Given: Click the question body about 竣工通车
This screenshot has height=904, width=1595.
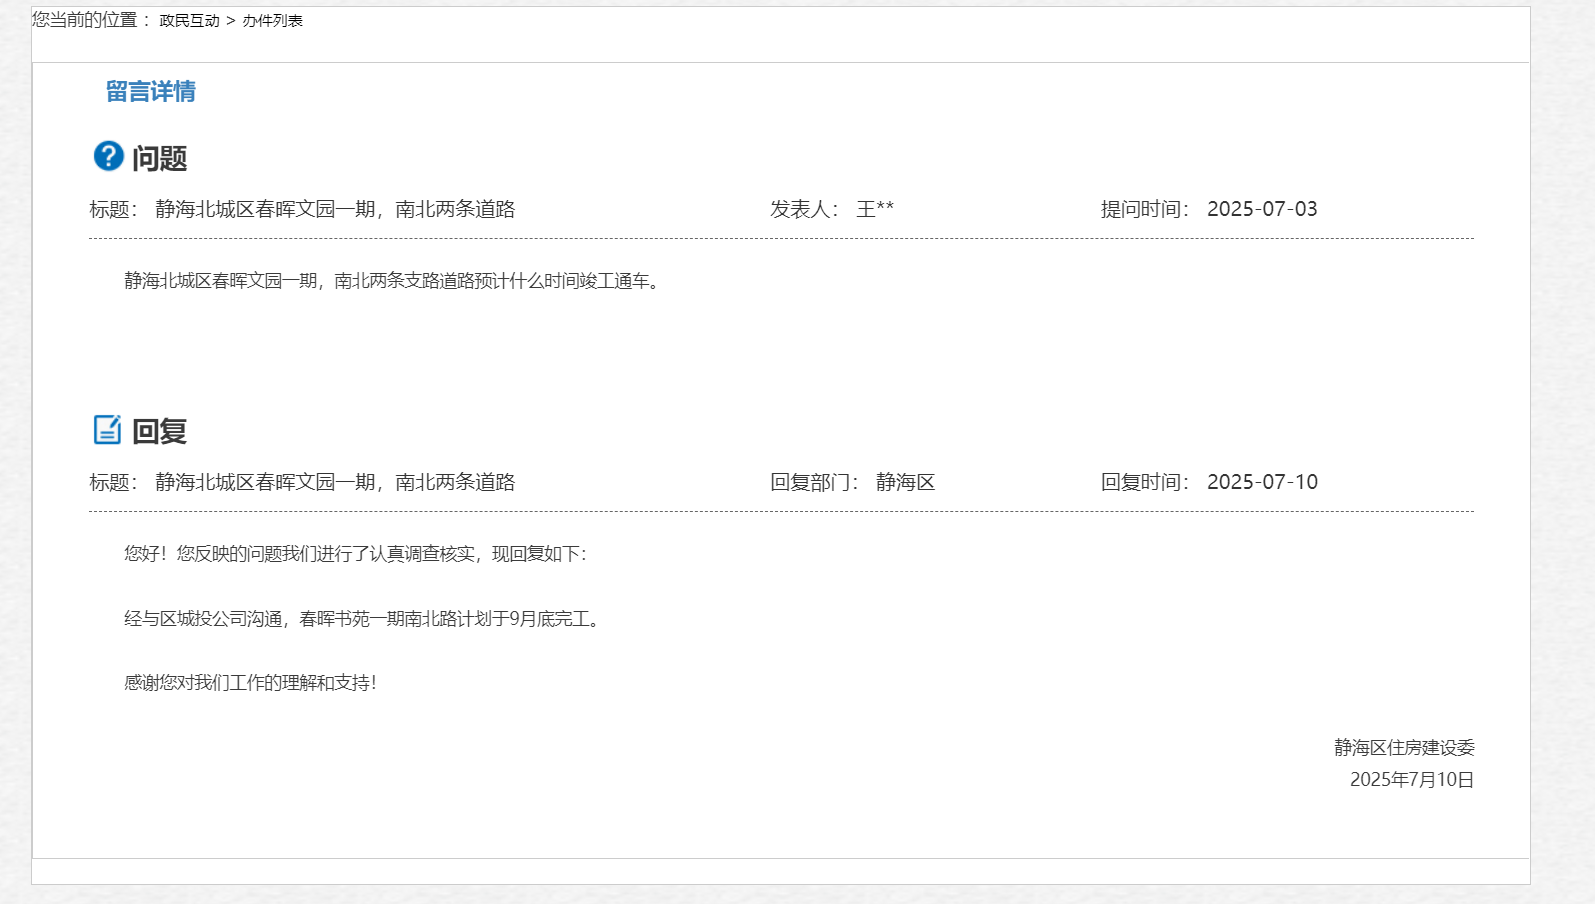Looking at the screenshot, I should pyautogui.click(x=393, y=281).
